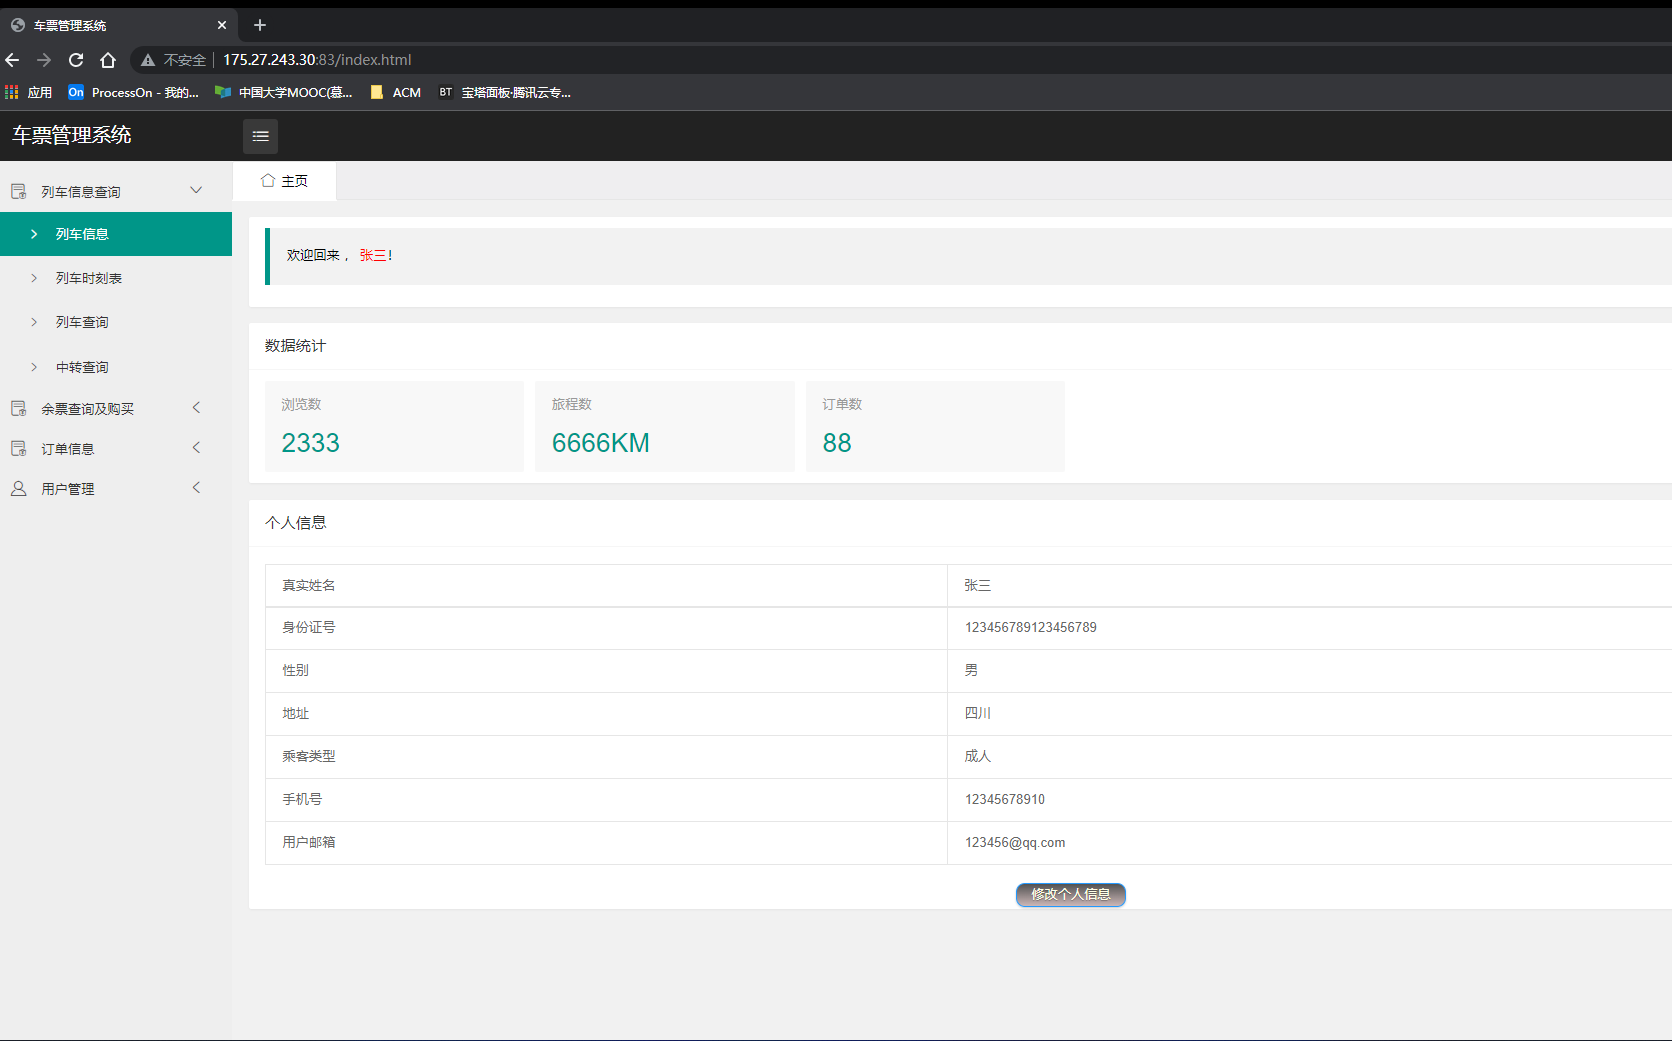Select the 列车时刻表 submenu item
Image resolution: width=1672 pixels, height=1041 pixels.
116,278
